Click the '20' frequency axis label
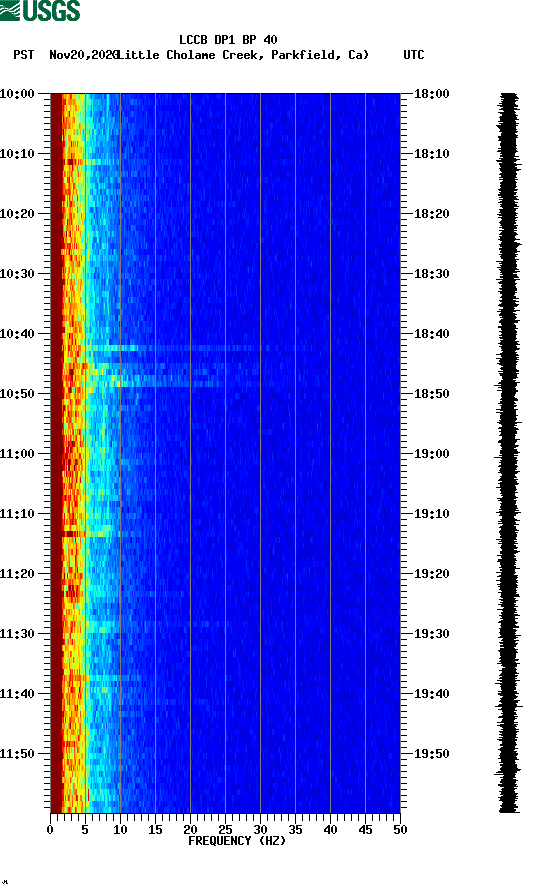The height and width of the screenshot is (893, 552). coord(190,830)
